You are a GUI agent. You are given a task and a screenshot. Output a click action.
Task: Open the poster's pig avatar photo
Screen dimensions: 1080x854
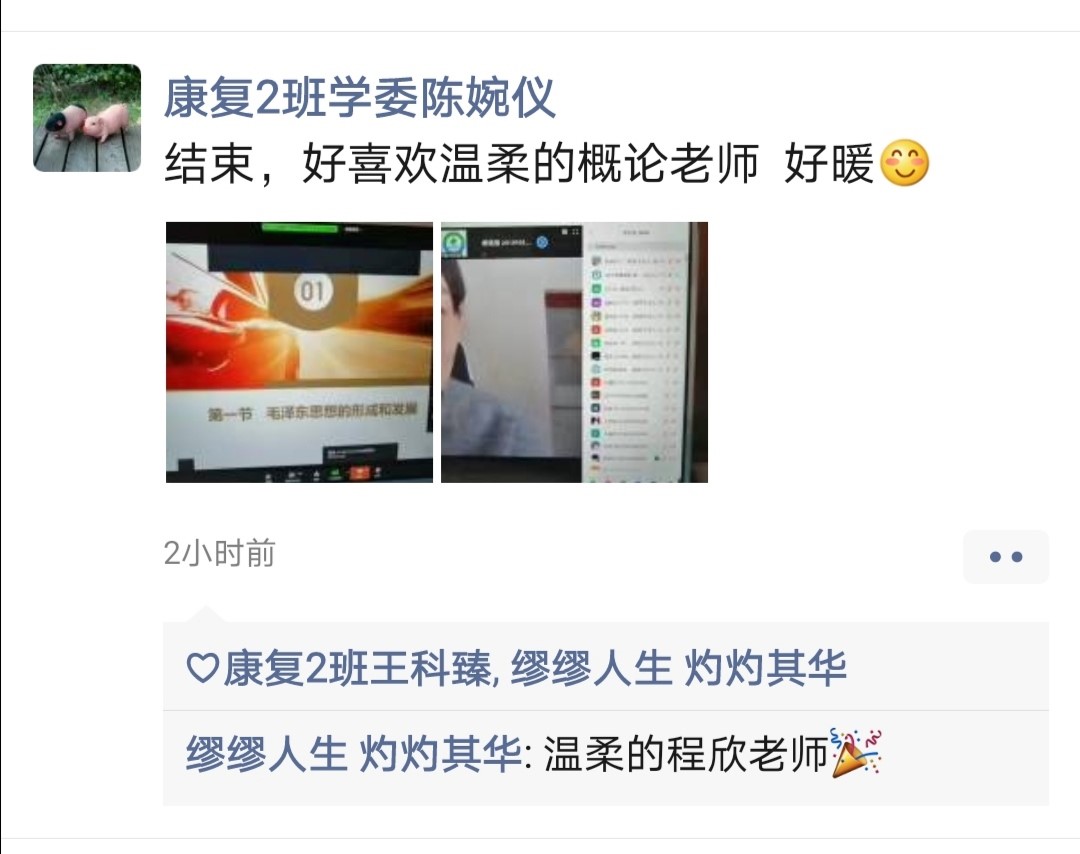(87, 118)
